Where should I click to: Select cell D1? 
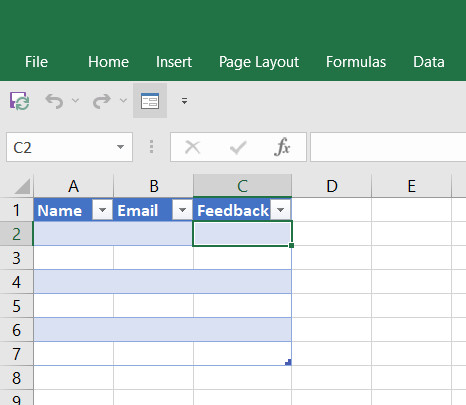pos(332,210)
